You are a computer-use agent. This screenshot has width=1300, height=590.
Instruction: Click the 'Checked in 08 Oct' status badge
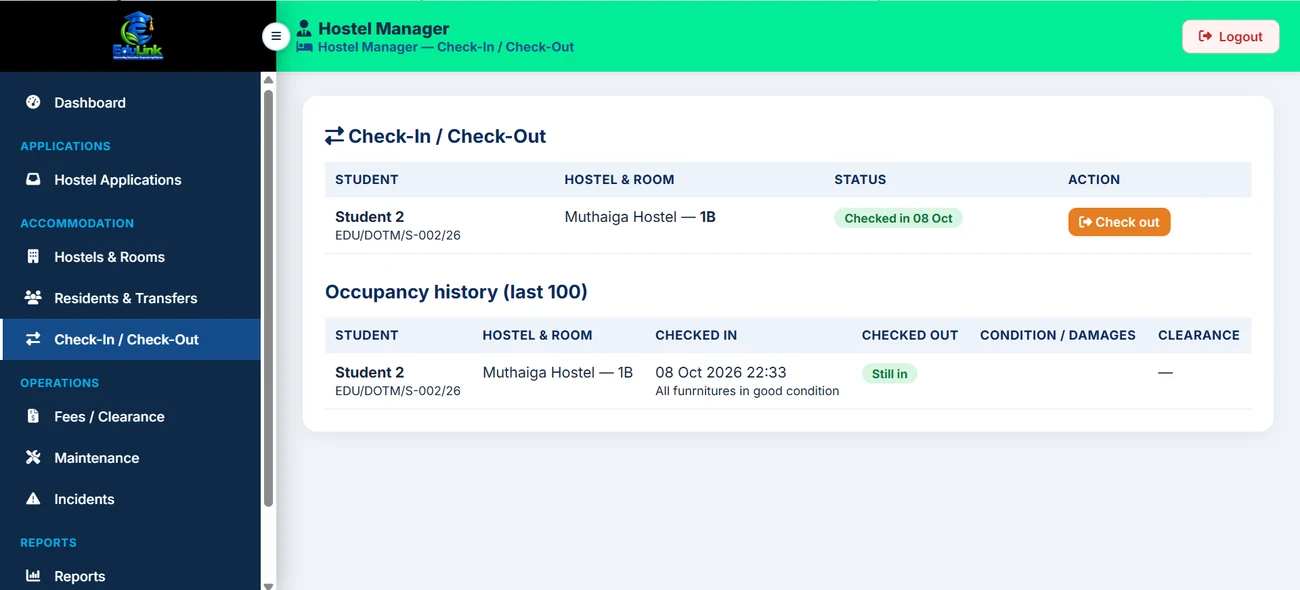[898, 218]
